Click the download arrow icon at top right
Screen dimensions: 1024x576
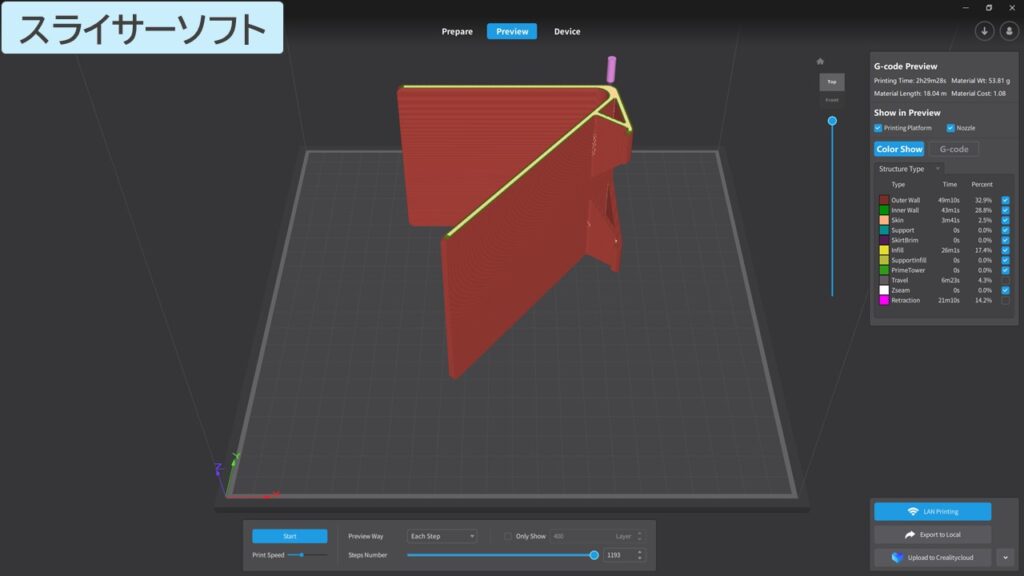point(984,31)
